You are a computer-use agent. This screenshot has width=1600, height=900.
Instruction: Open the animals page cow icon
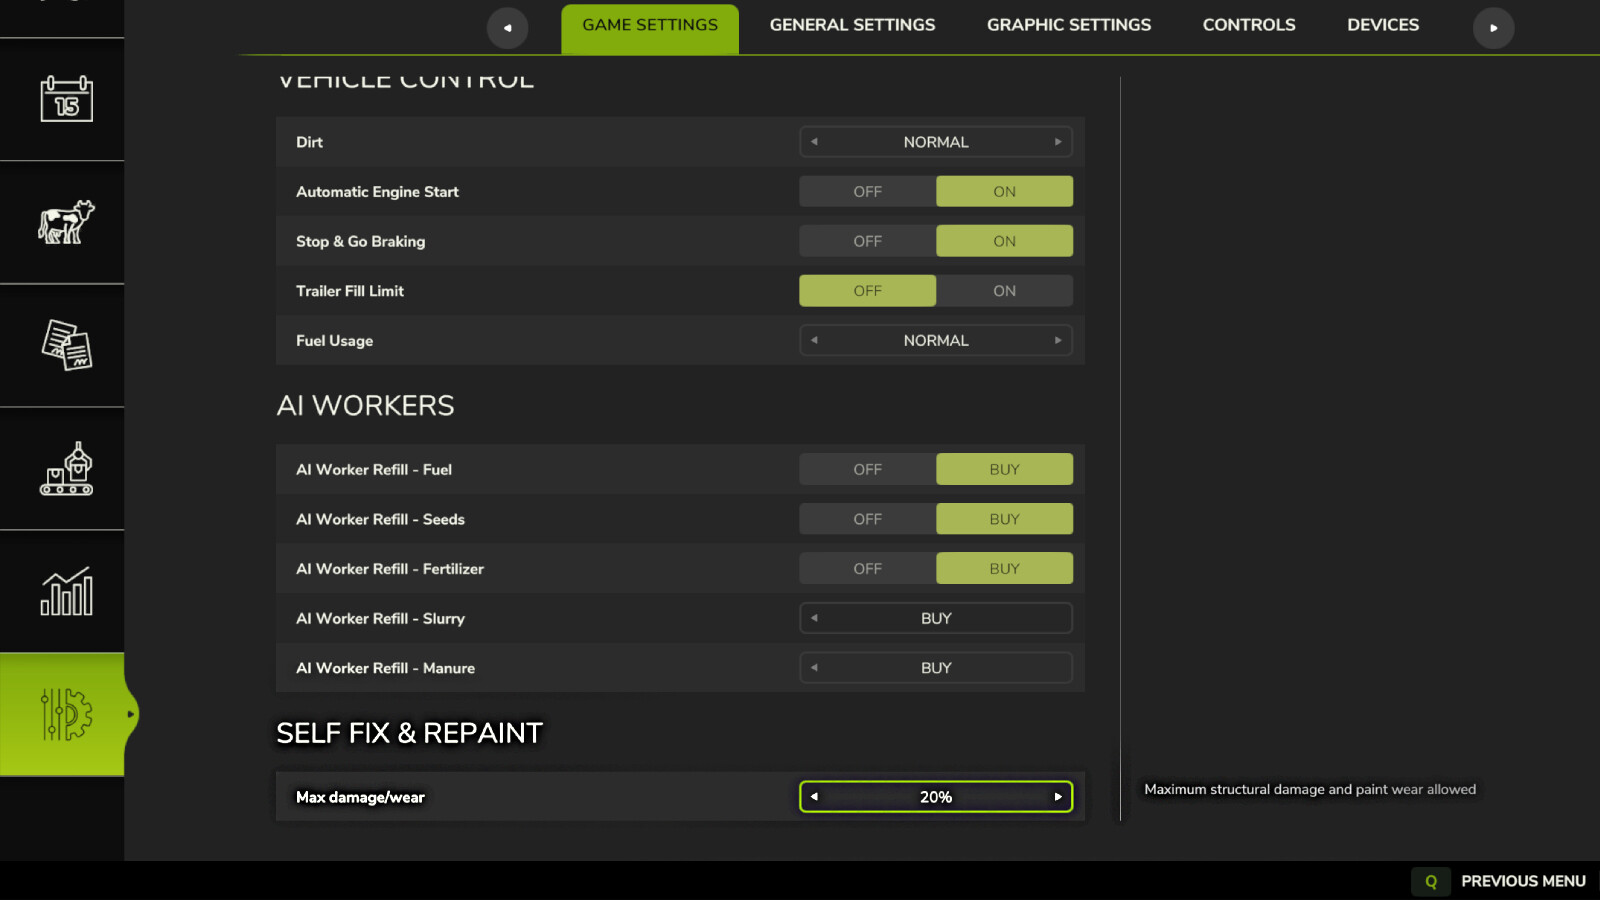[66, 222]
